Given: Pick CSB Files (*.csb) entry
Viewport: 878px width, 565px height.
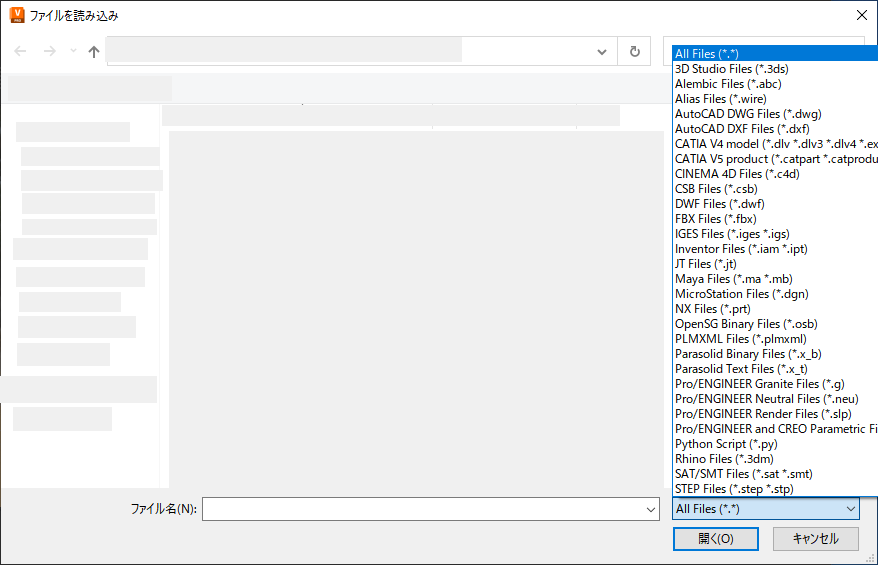Looking at the screenshot, I should pyautogui.click(x=775, y=189).
